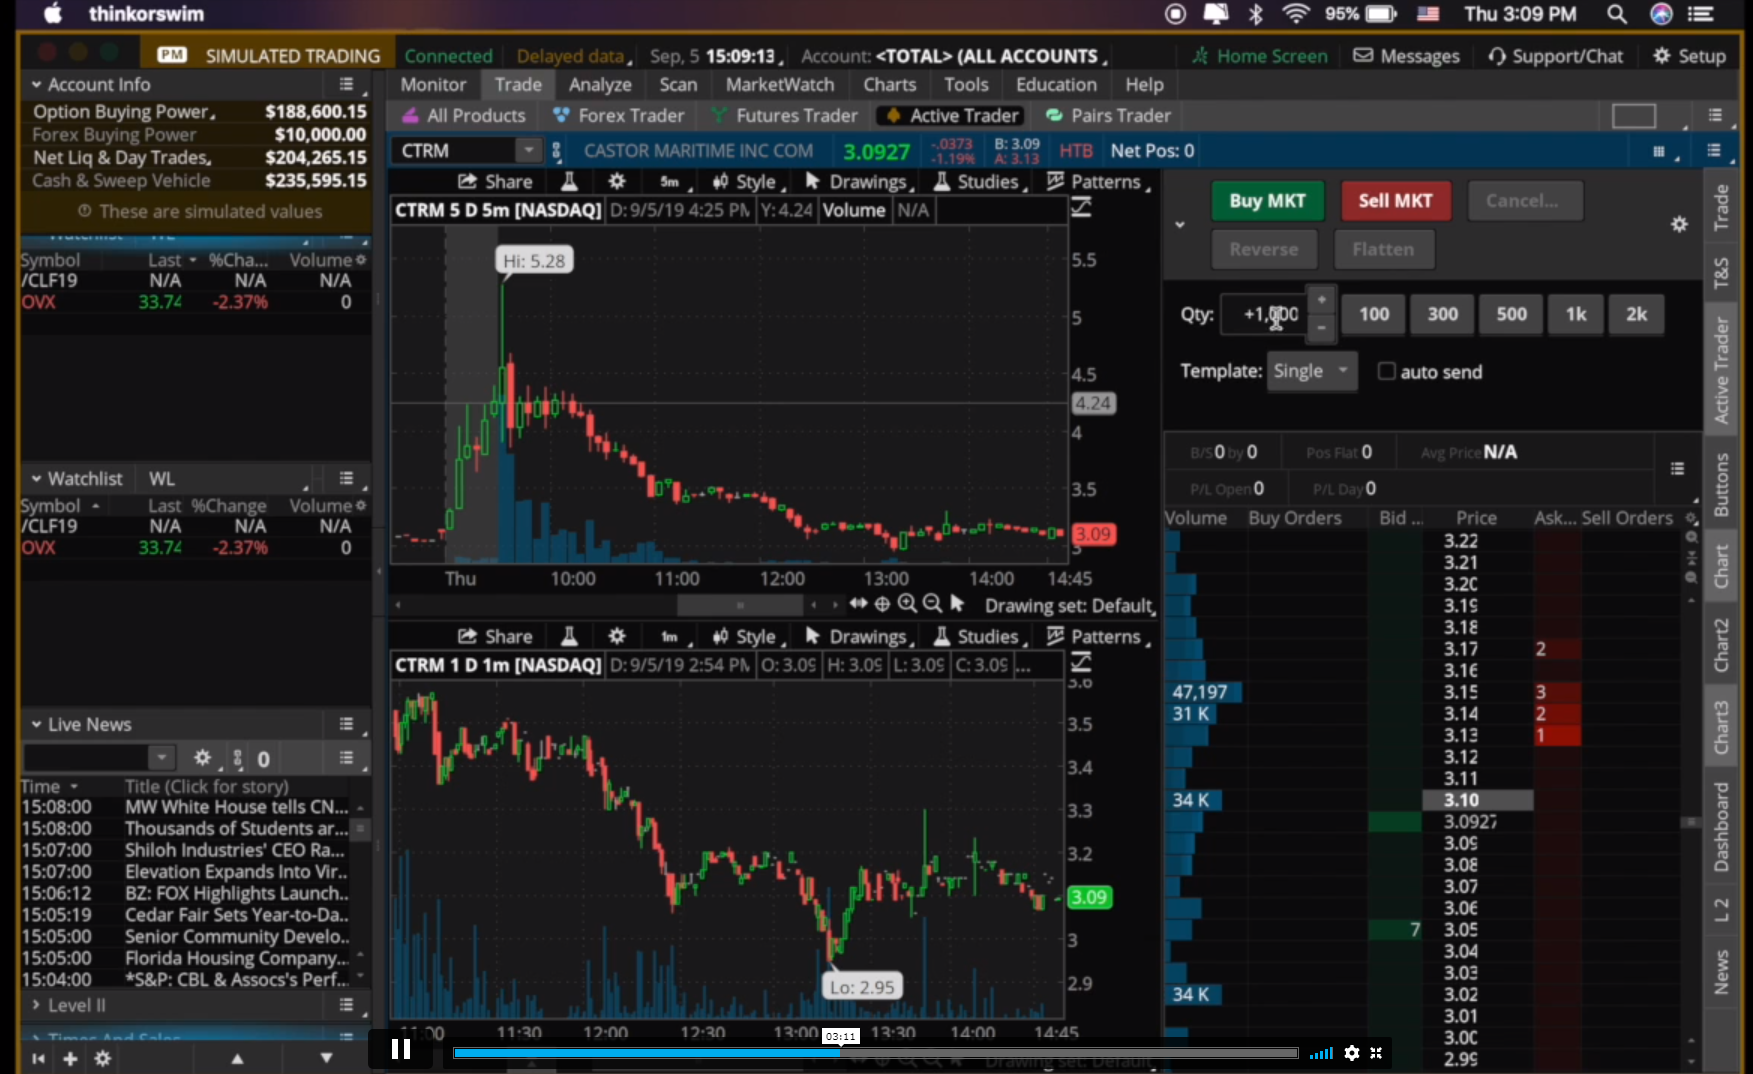Open the Live News settings gear
The image size is (1753, 1074).
(202, 758)
